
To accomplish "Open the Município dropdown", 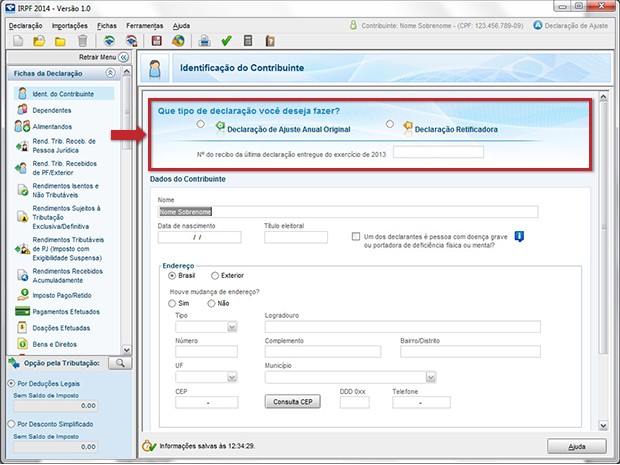I will pyautogui.click(x=431, y=377).
